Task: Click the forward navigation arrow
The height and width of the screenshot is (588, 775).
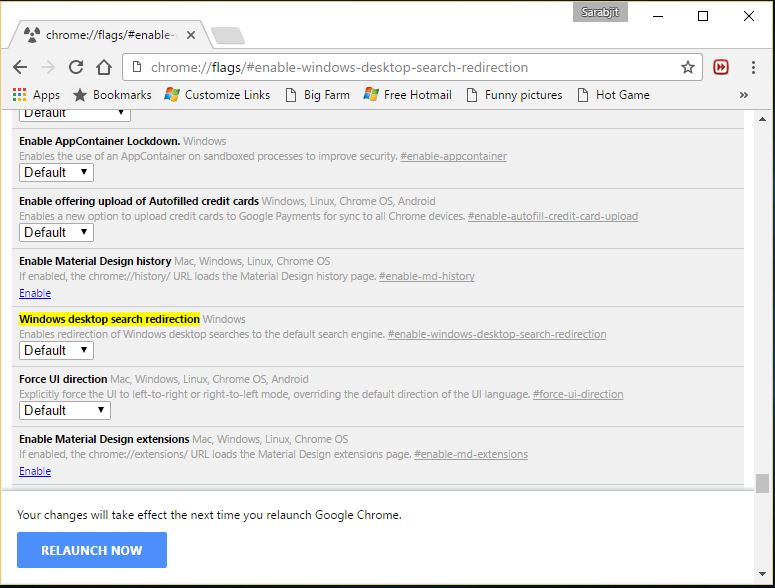Action: point(48,67)
